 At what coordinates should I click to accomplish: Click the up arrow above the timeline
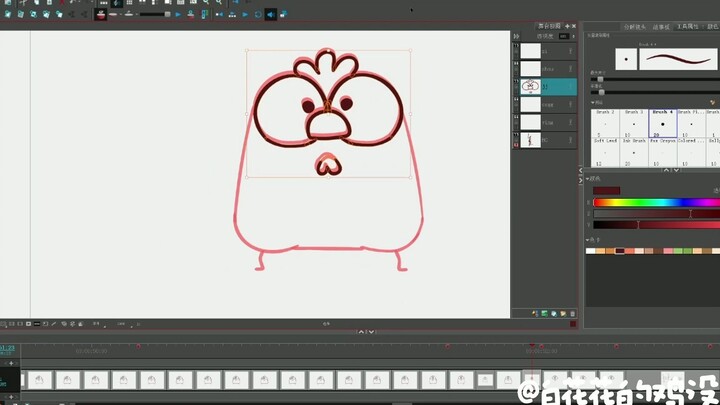(x=361, y=332)
